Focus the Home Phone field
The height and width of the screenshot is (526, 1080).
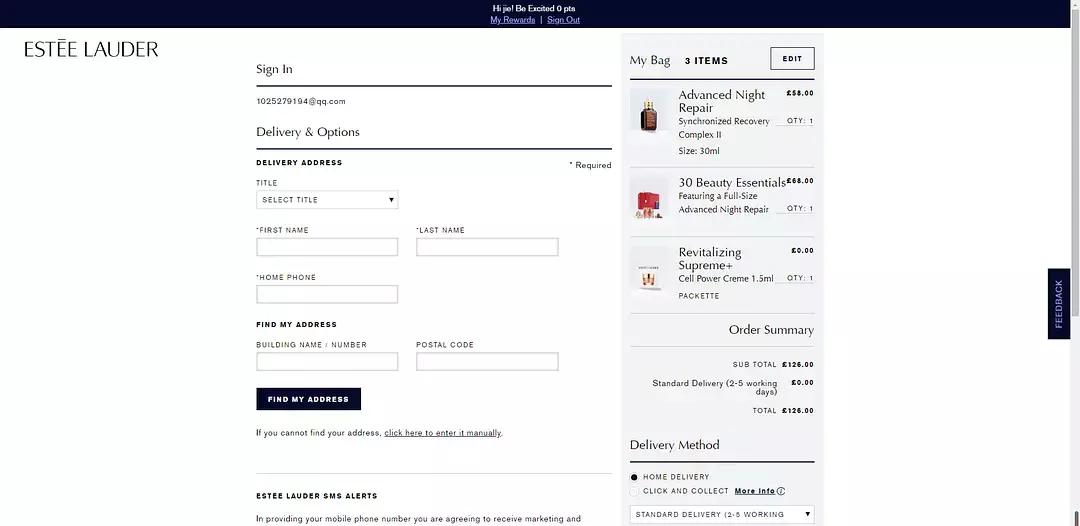click(327, 295)
